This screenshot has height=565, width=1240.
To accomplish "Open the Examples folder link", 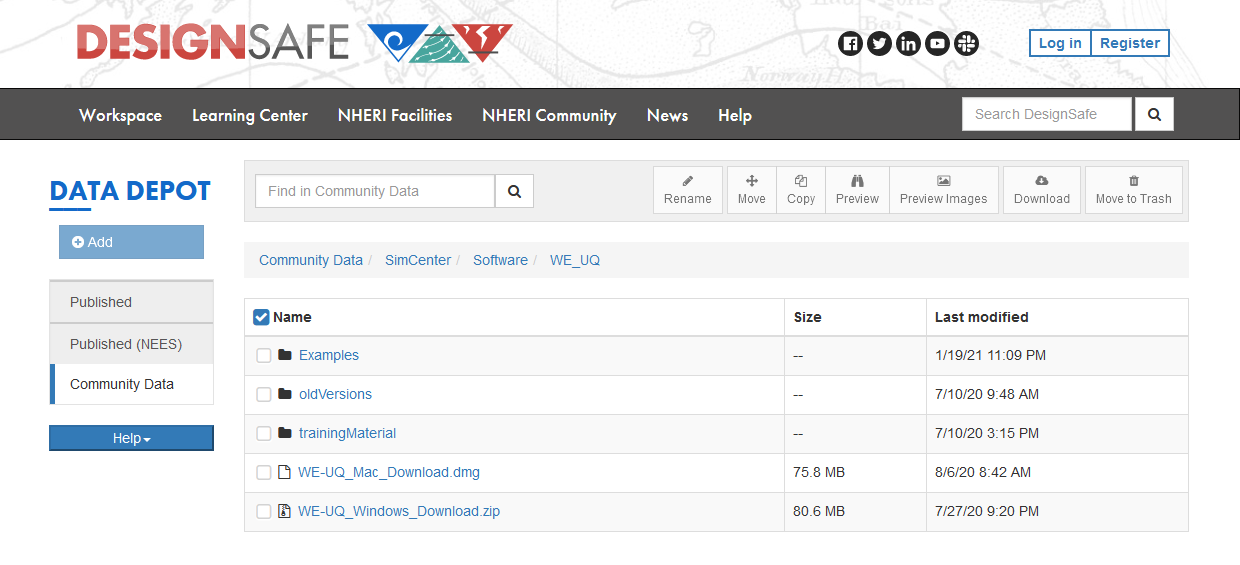I will point(329,355).
